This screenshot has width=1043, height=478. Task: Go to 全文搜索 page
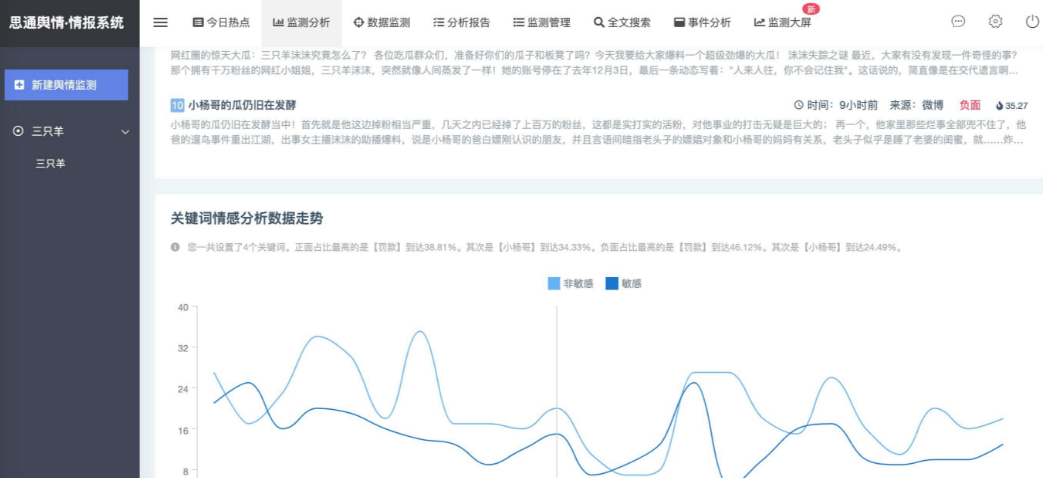[x=621, y=22]
